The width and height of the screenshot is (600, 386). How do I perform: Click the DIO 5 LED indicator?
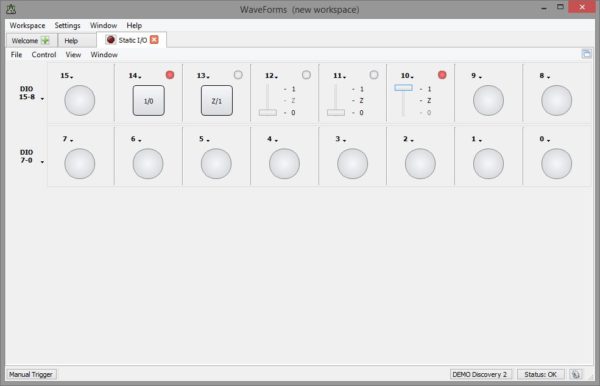216,164
